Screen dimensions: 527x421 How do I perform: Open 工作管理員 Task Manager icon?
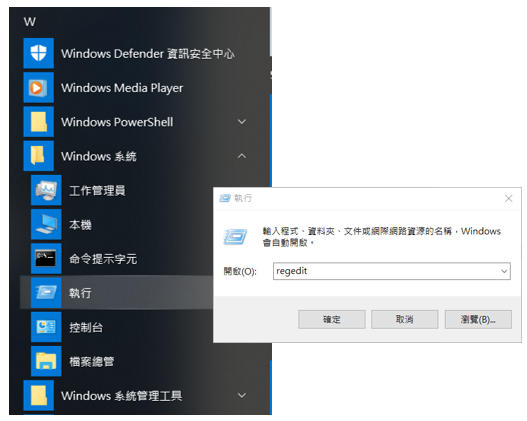coord(46,190)
